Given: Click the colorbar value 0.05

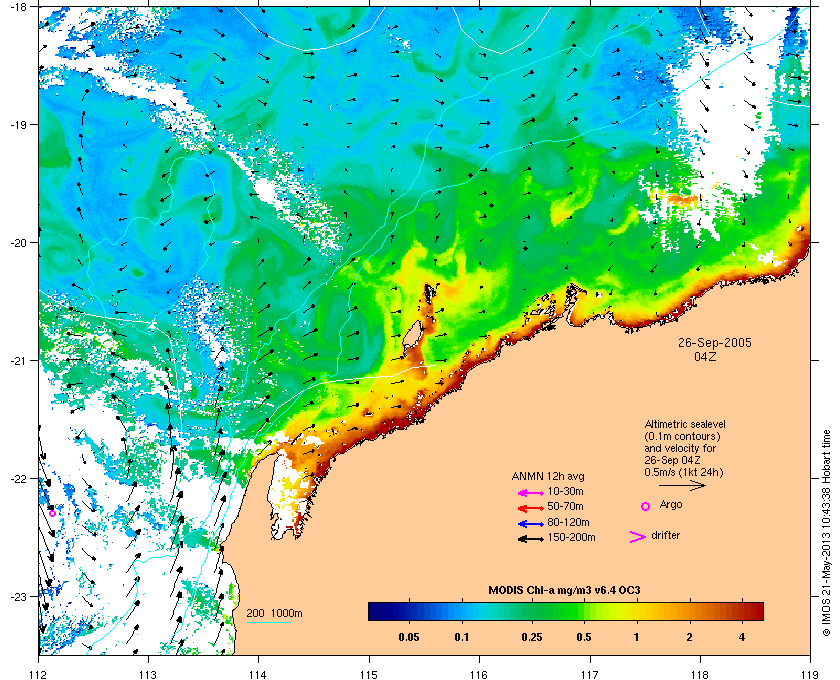Looking at the screenshot, I should [x=409, y=637].
